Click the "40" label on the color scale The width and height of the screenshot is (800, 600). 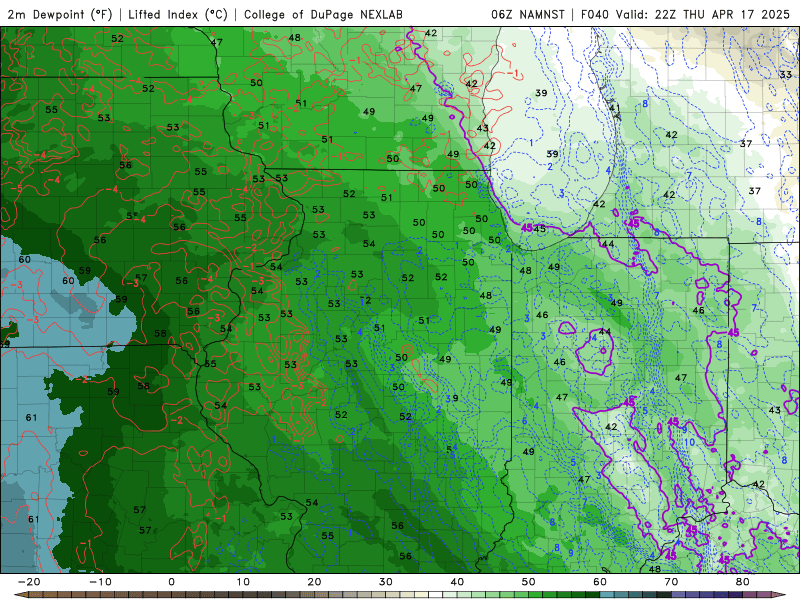pyautogui.click(x=457, y=582)
